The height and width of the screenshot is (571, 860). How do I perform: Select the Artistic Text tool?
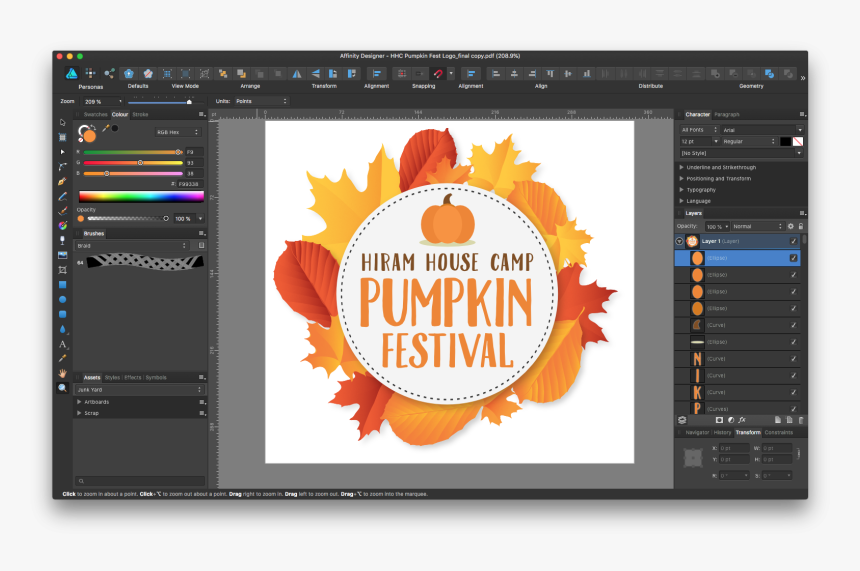tap(63, 344)
